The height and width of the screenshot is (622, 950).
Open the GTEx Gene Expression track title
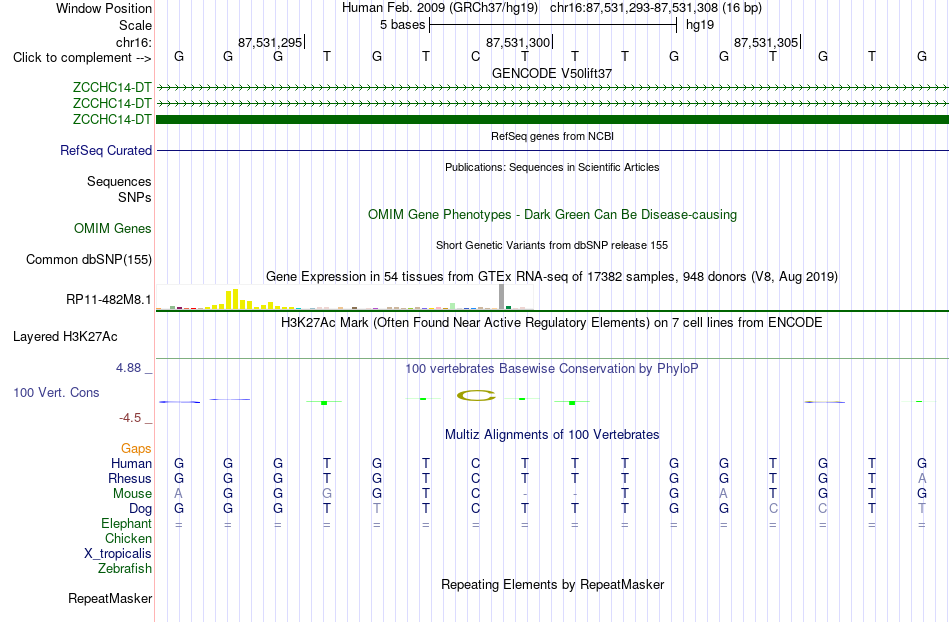click(x=552, y=276)
